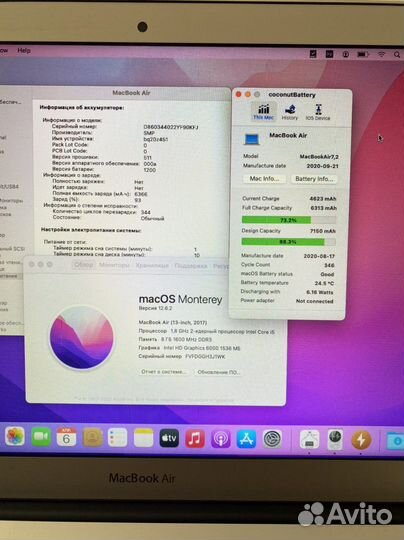
Task: Open App Store from the Dock
Action: click(x=246, y=439)
